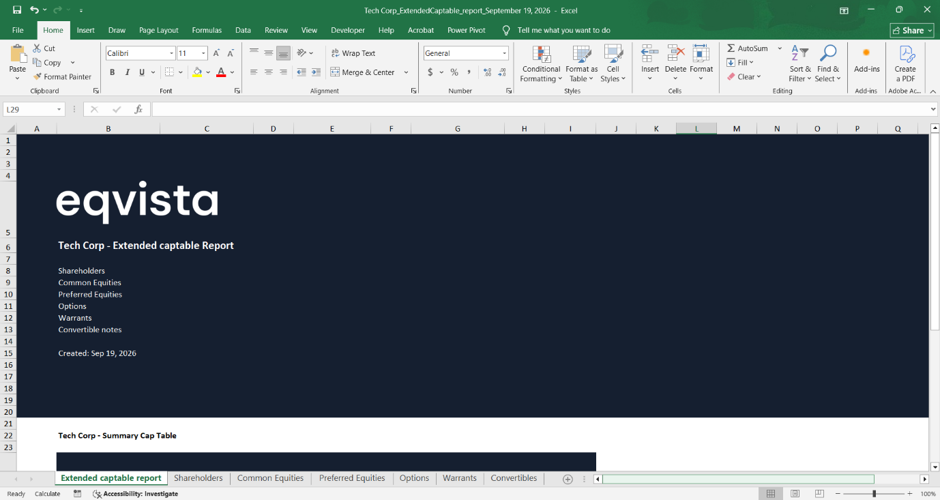Screen dimensions: 940x500
Task: Click the Share button
Action: (912, 30)
